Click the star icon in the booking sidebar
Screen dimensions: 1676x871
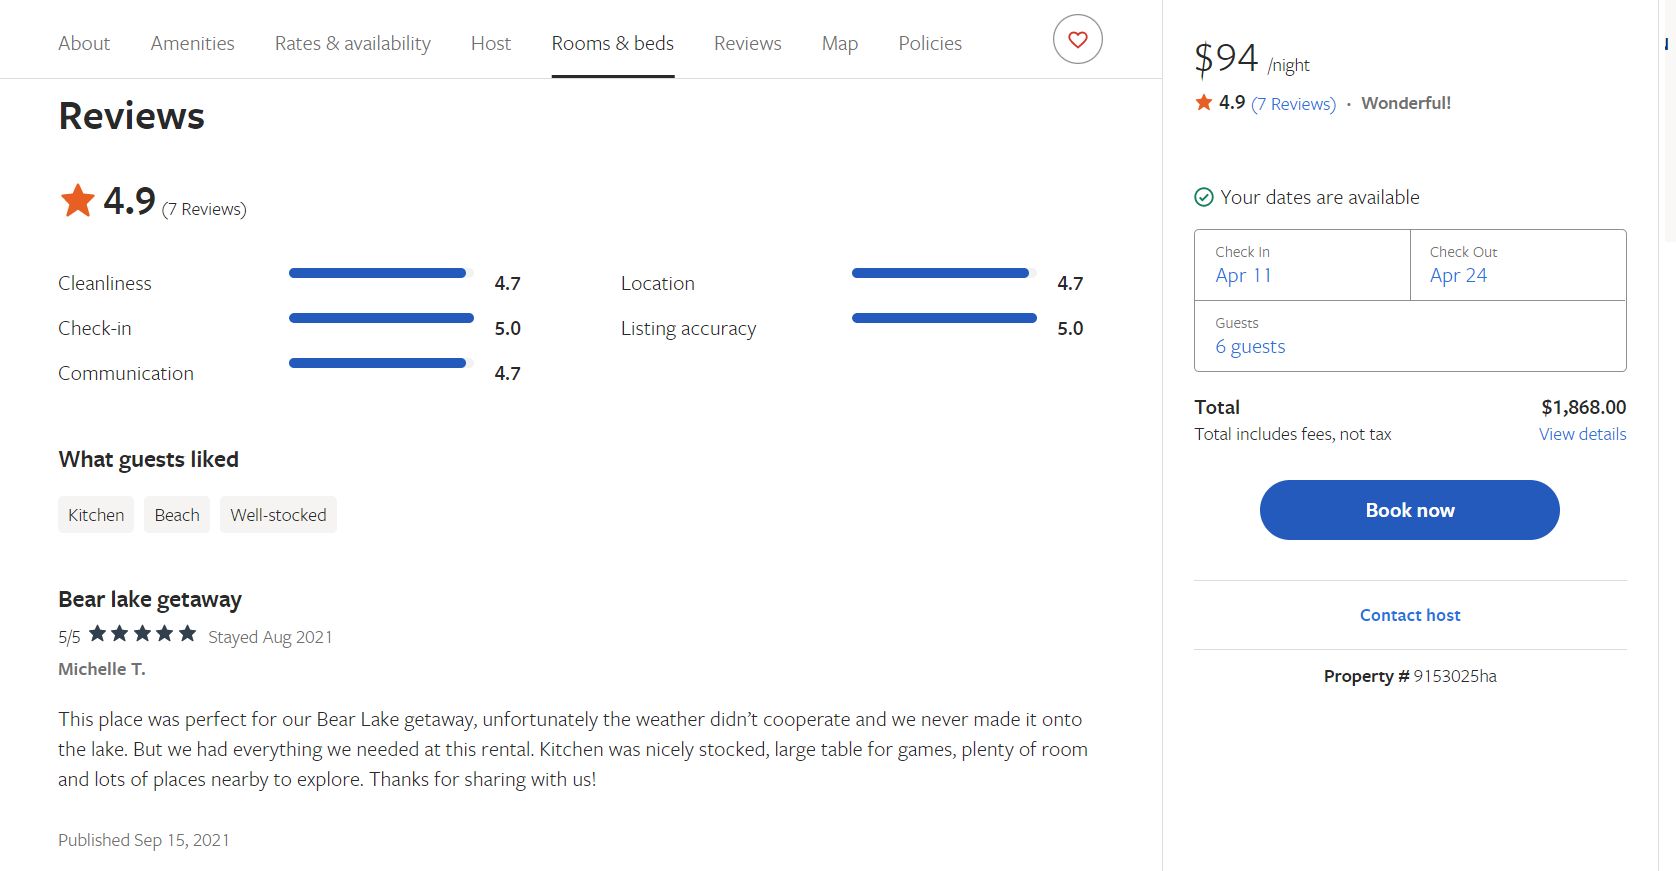(x=1204, y=102)
